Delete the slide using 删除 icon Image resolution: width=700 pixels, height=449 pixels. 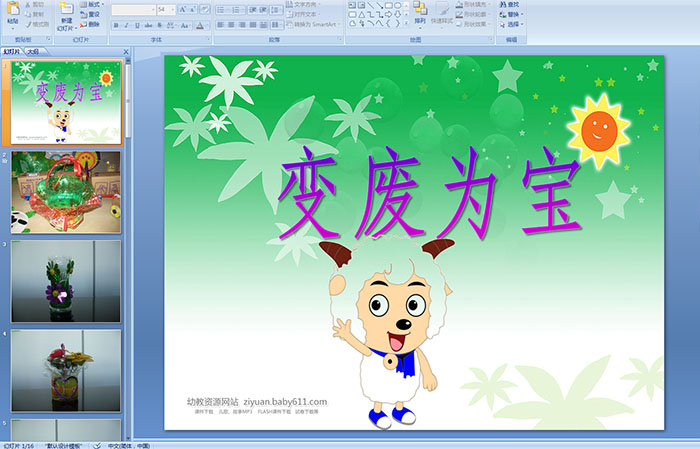pos(90,24)
